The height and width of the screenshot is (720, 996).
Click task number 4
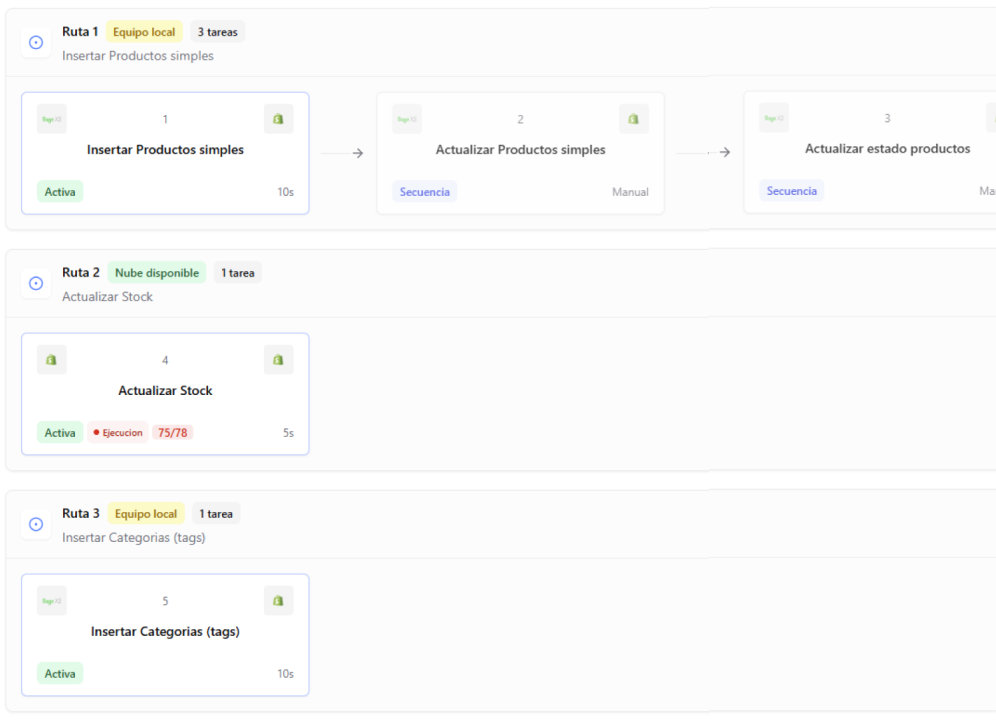[x=165, y=360]
